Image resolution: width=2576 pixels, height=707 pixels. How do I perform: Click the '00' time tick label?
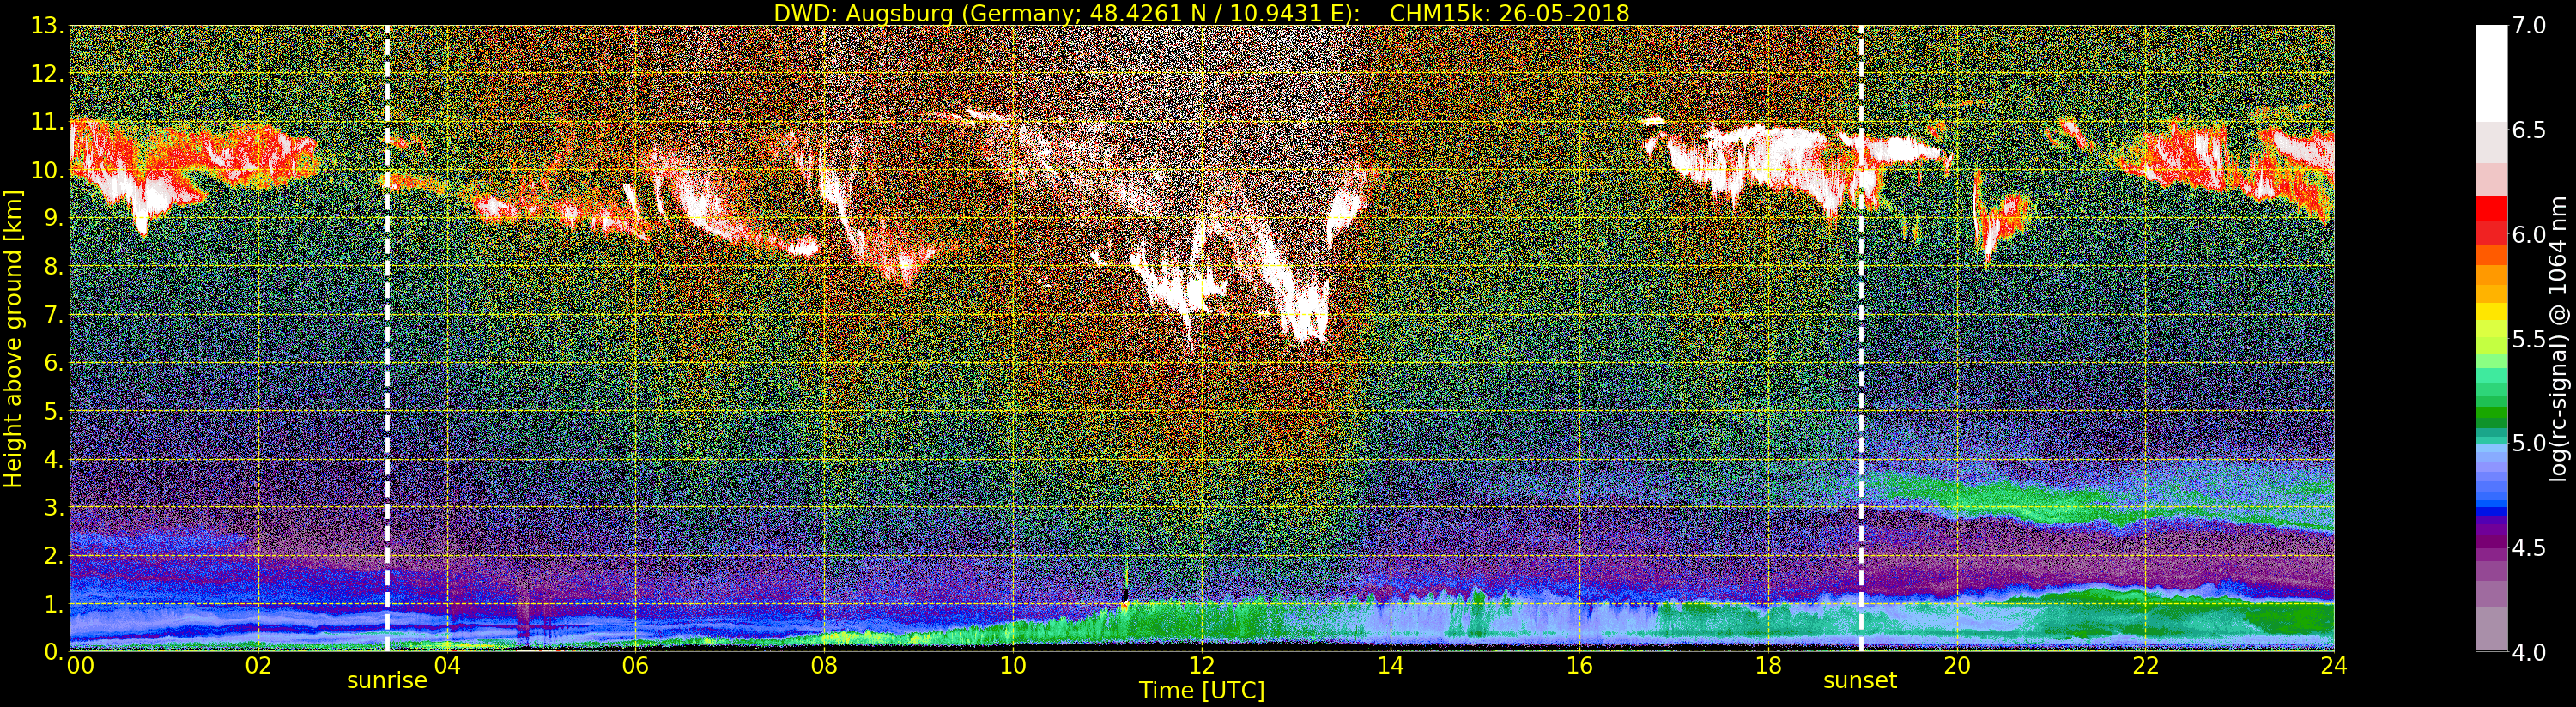pyautogui.click(x=80, y=665)
